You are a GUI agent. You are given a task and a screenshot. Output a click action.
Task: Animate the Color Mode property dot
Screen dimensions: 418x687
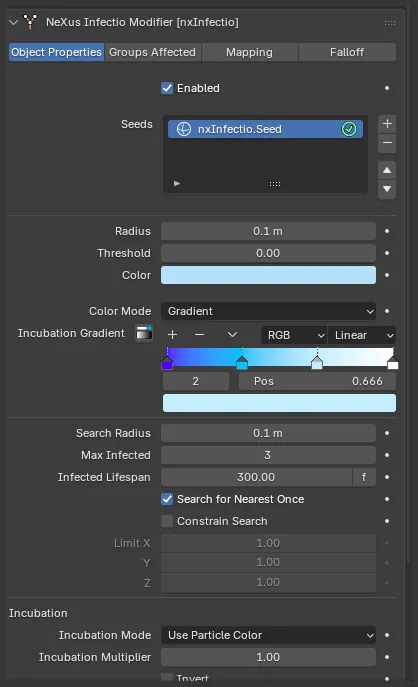[387, 311]
